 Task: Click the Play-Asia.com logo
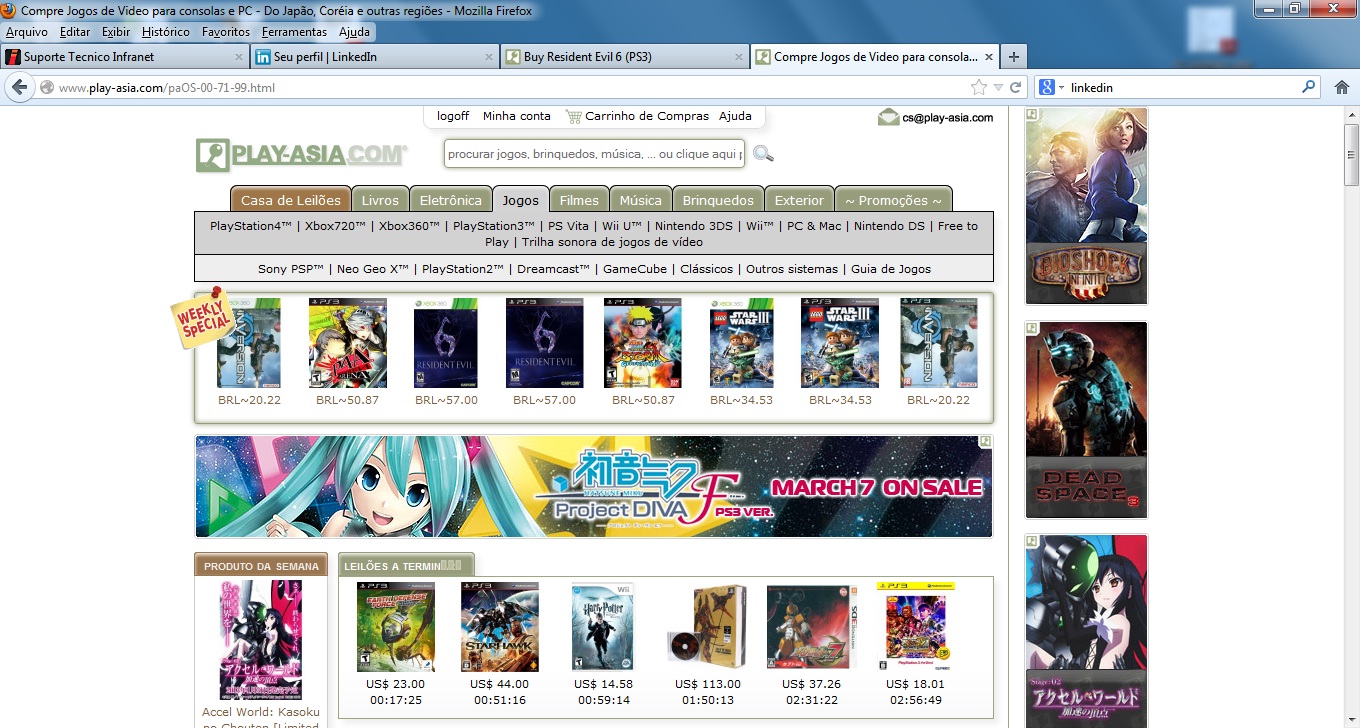[301, 155]
